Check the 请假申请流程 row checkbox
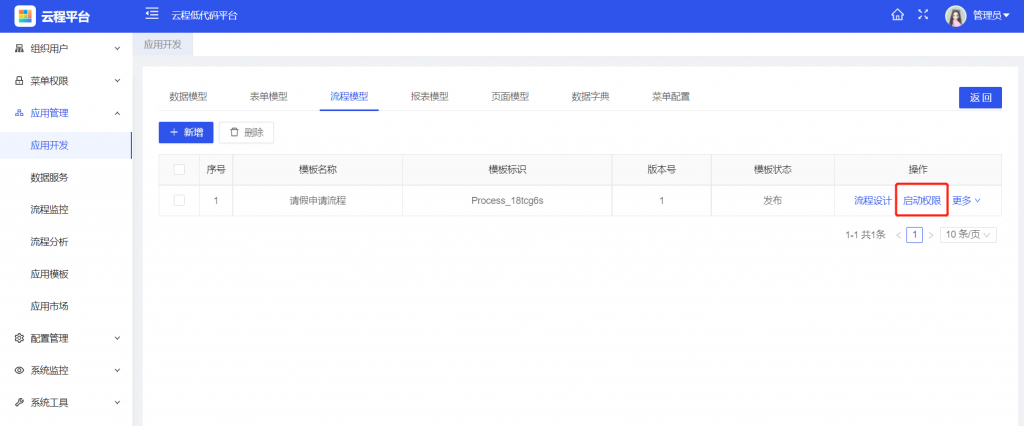Viewport: 1024px width, 426px height. pos(179,200)
